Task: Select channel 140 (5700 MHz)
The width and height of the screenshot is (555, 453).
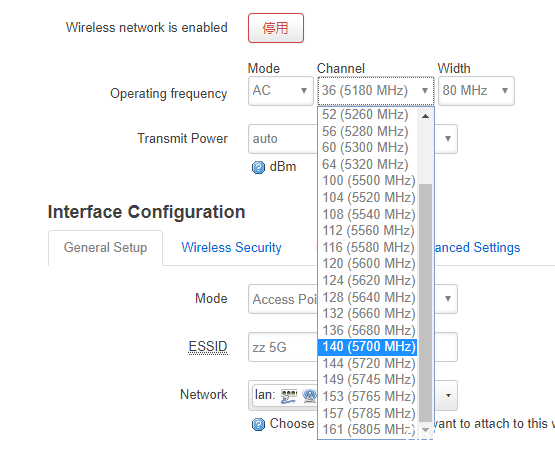Action: [x=367, y=346]
